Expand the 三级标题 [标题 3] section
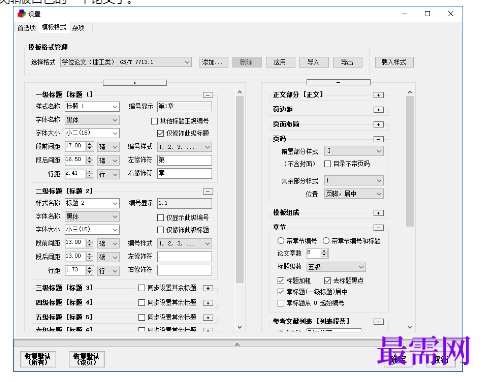Screen dimensions: 489x382 click(208, 288)
